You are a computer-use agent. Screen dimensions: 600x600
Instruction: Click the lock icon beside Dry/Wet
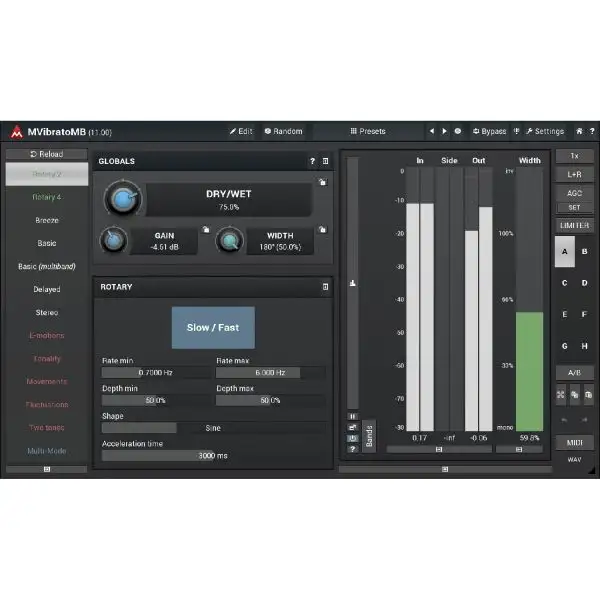[x=321, y=183]
